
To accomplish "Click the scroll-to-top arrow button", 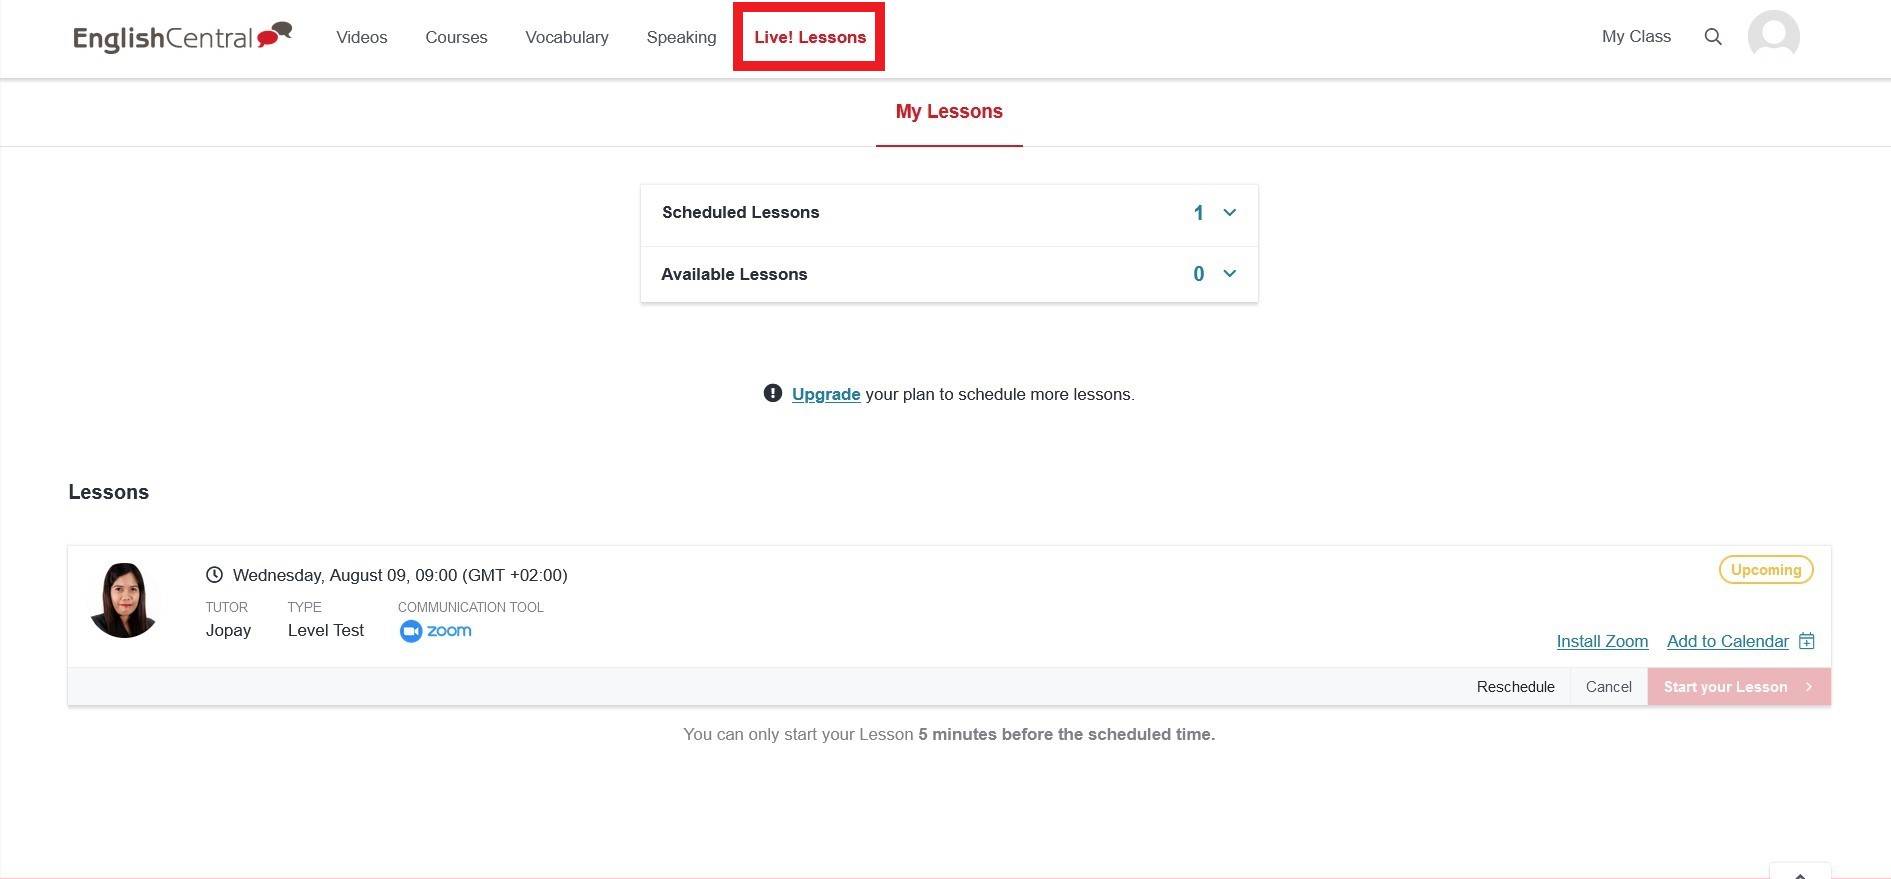I will (x=1800, y=873).
